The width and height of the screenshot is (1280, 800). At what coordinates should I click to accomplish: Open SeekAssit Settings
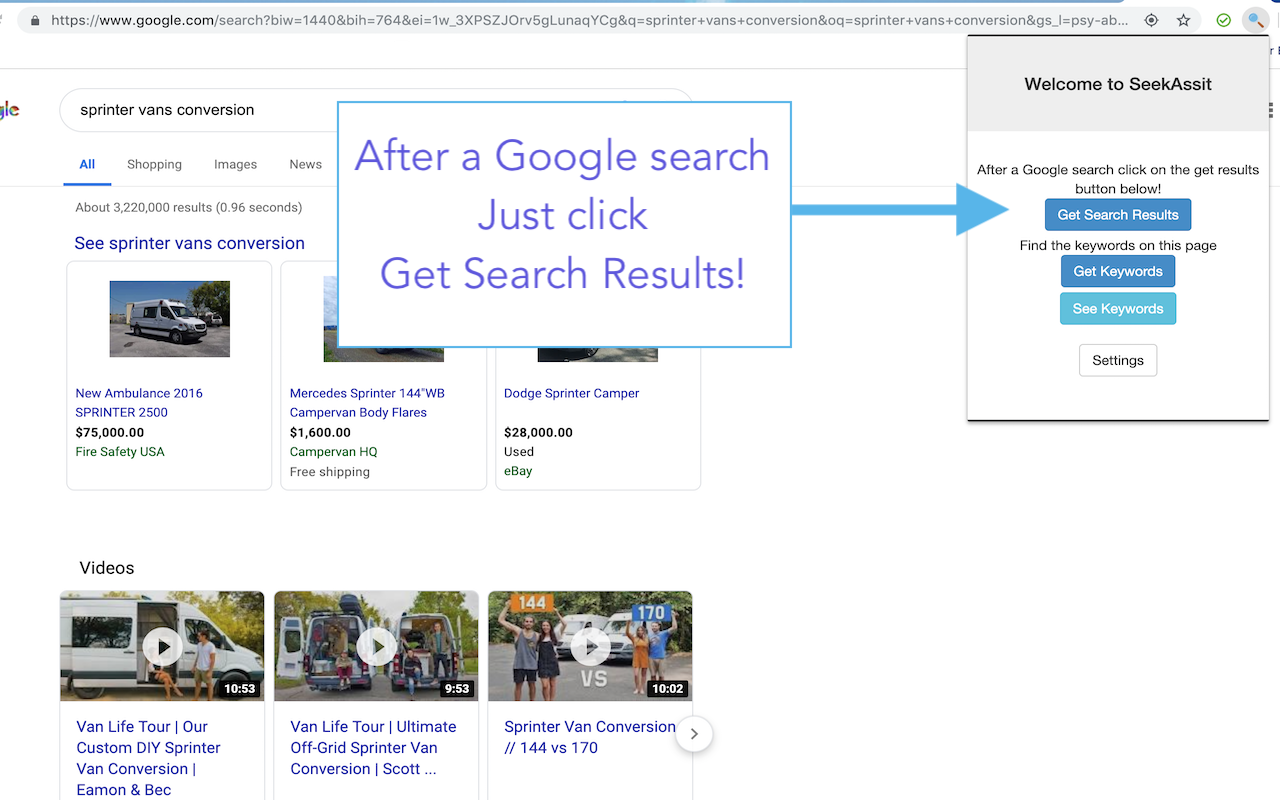point(1118,360)
